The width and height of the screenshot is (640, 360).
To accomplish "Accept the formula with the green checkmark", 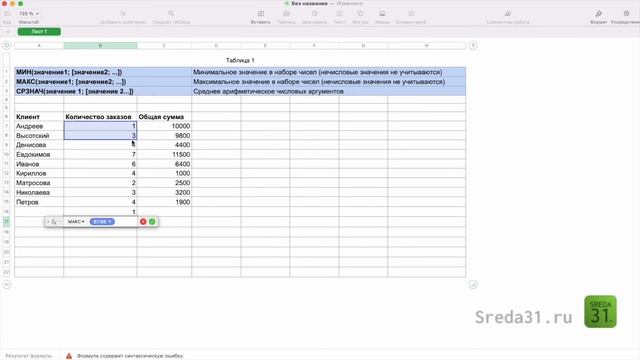I will [152, 222].
